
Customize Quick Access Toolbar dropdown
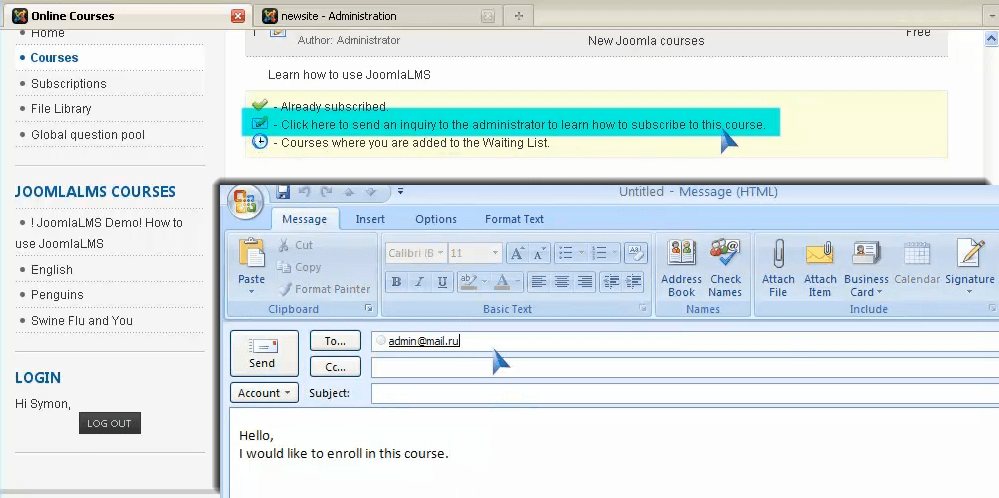point(400,191)
